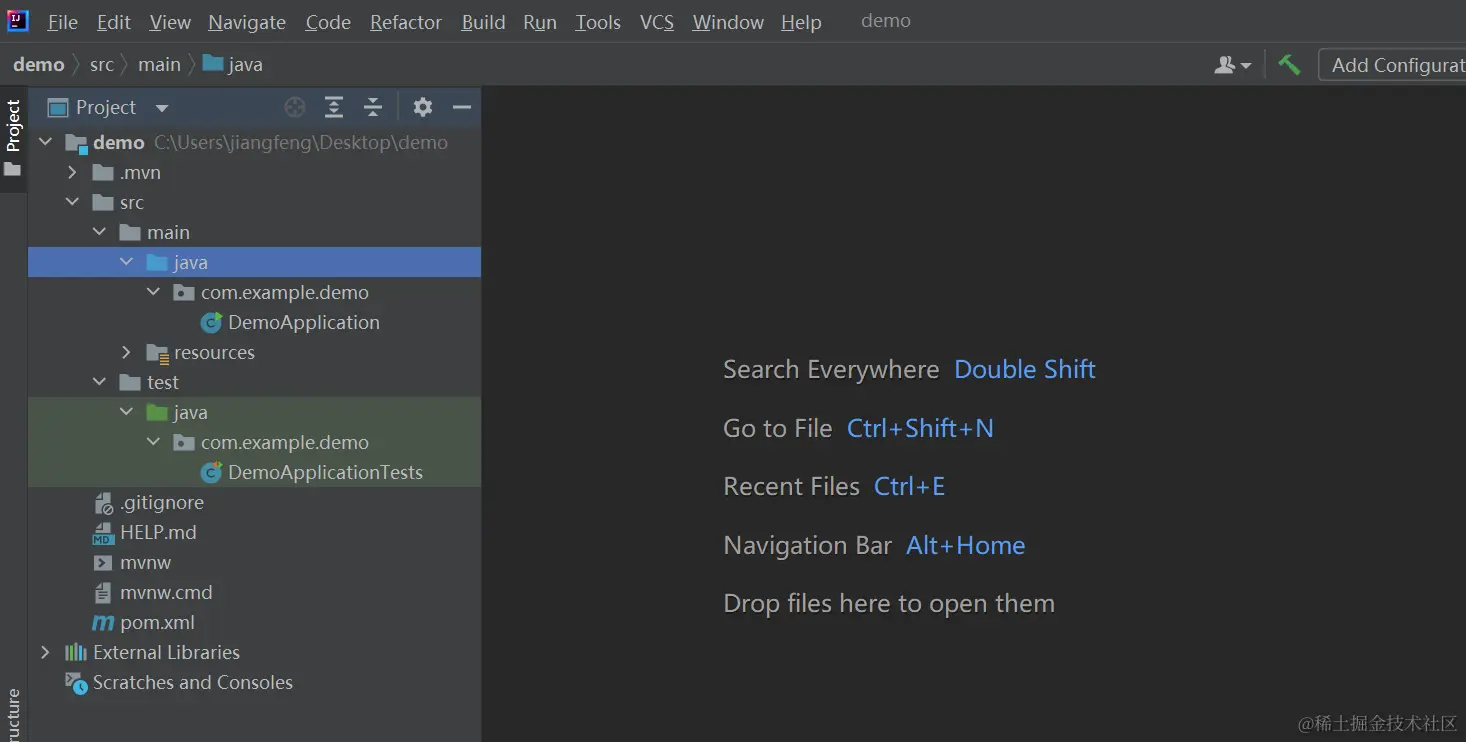Click the folder icon below the Project tab
The height and width of the screenshot is (742, 1466).
(13, 170)
